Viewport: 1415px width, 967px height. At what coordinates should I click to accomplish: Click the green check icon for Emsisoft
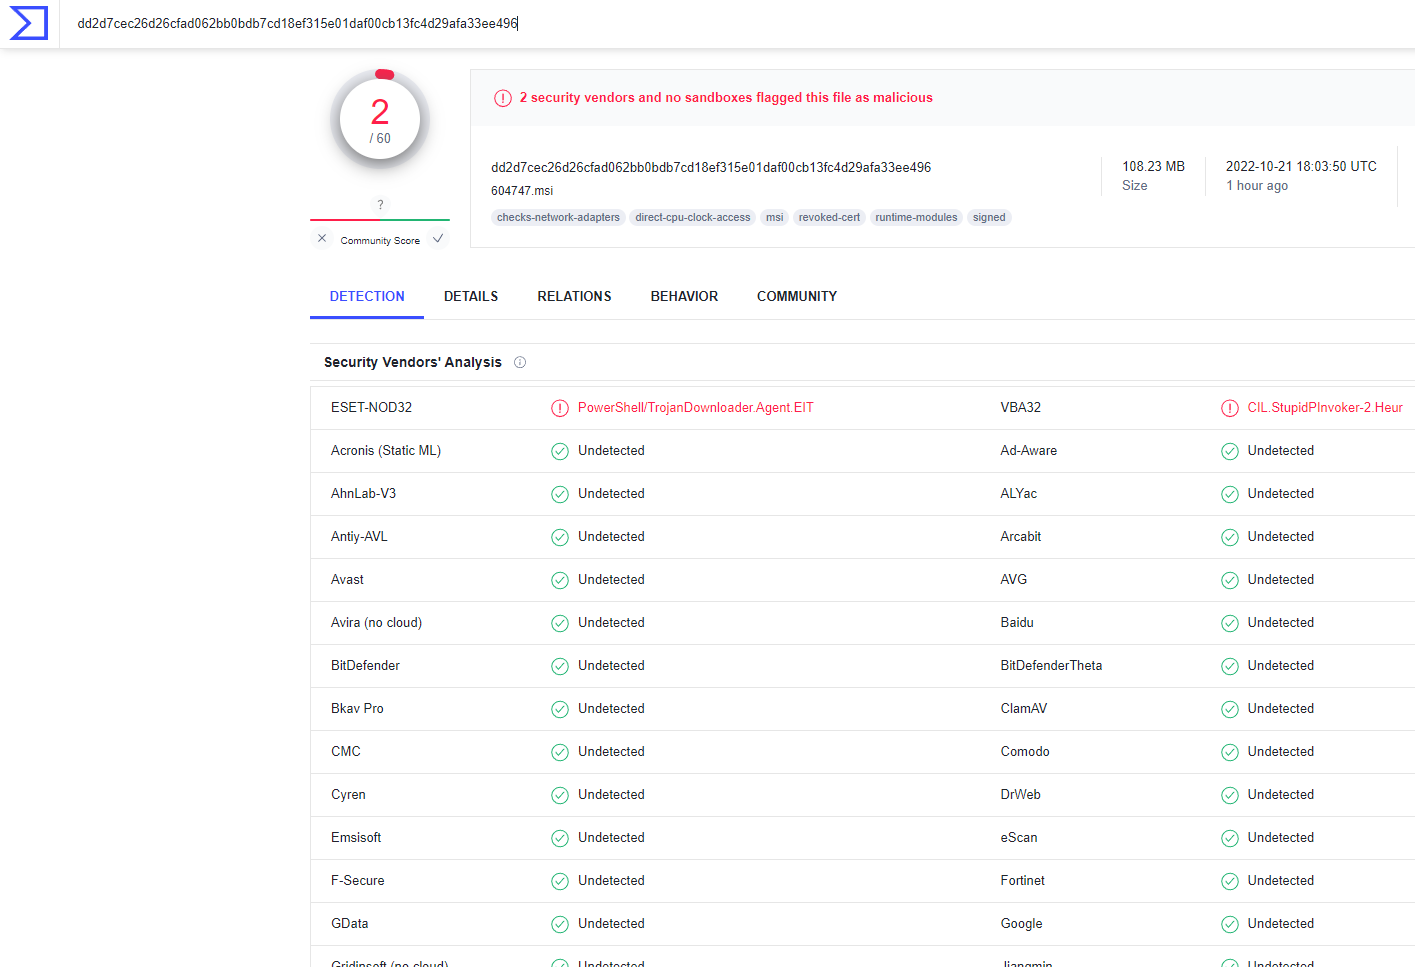tap(560, 838)
